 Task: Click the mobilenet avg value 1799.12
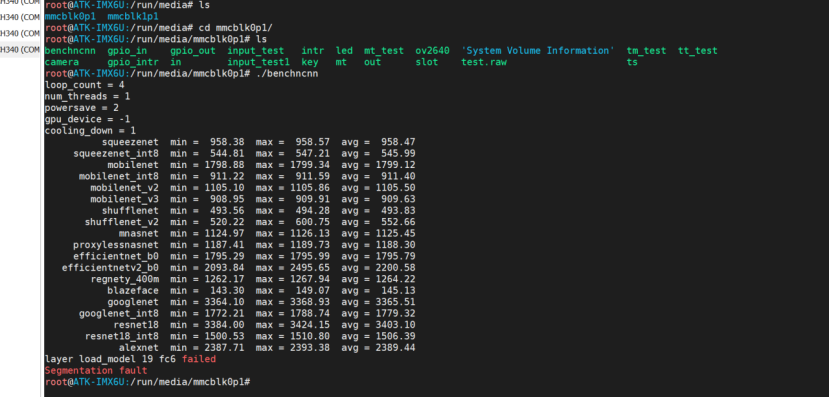(x=395, y=165)
